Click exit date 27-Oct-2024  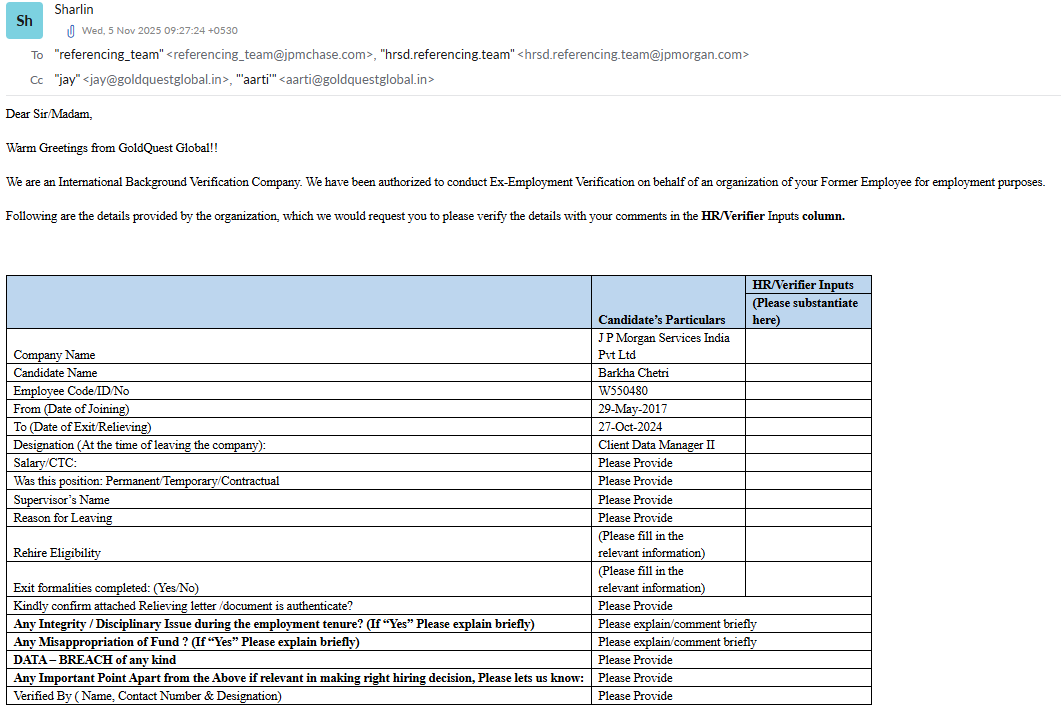click(630, 427)
